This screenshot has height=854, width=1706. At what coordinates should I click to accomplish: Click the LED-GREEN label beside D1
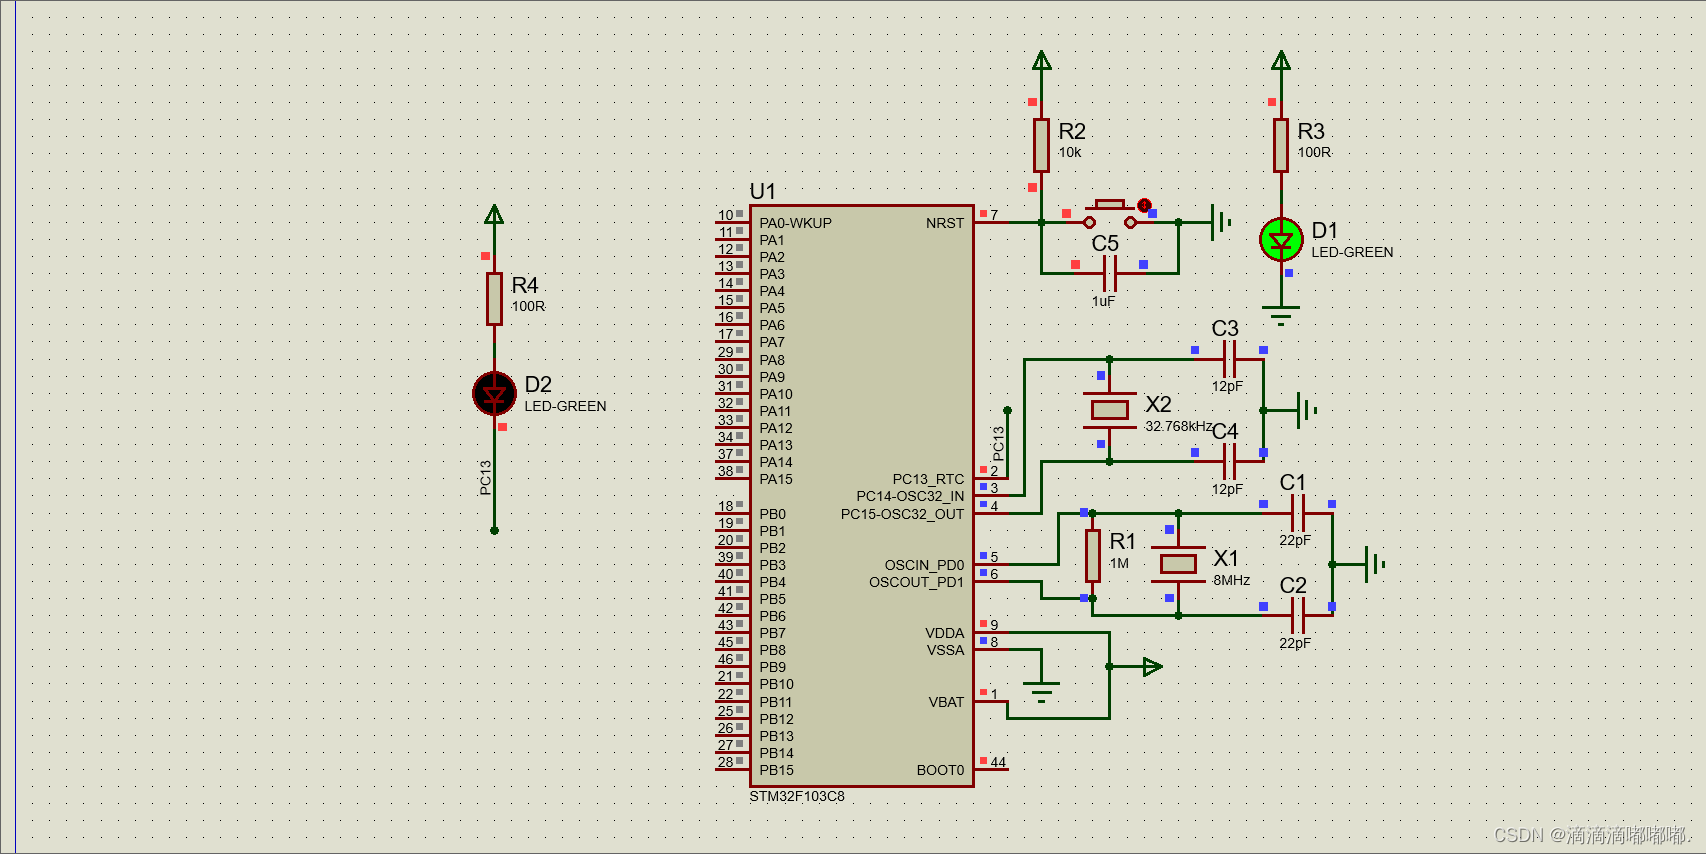[x=1352, y=253]
